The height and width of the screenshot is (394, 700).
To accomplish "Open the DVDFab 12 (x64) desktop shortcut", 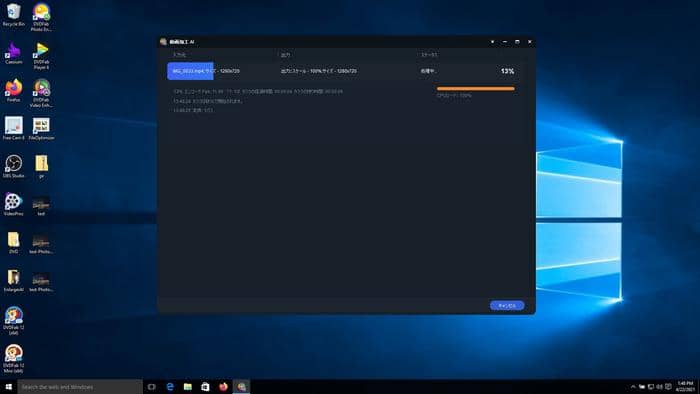I will coord(13,321).
